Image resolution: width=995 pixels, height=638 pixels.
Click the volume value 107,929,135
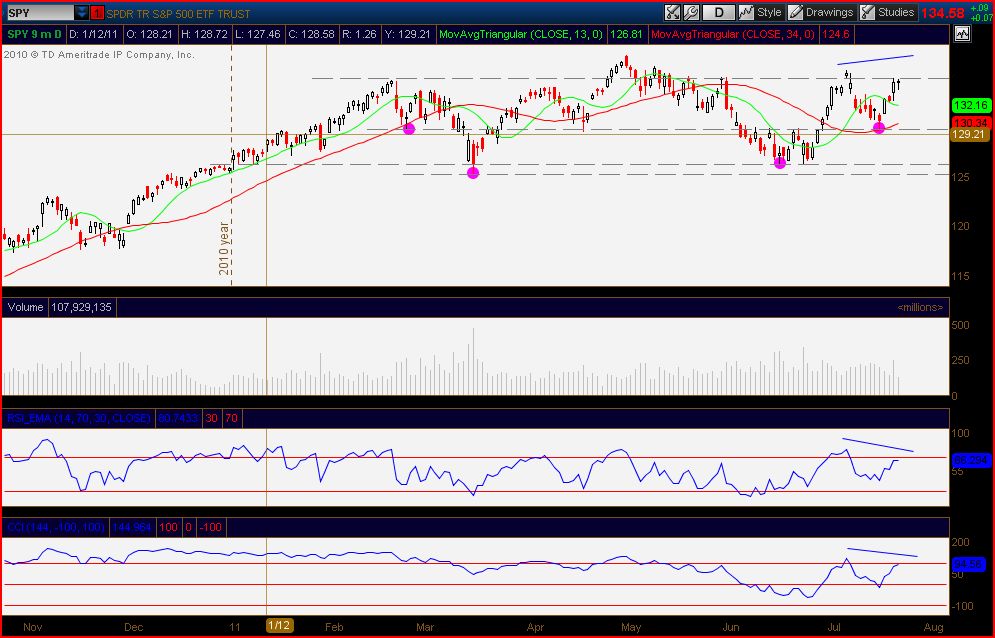81,307
